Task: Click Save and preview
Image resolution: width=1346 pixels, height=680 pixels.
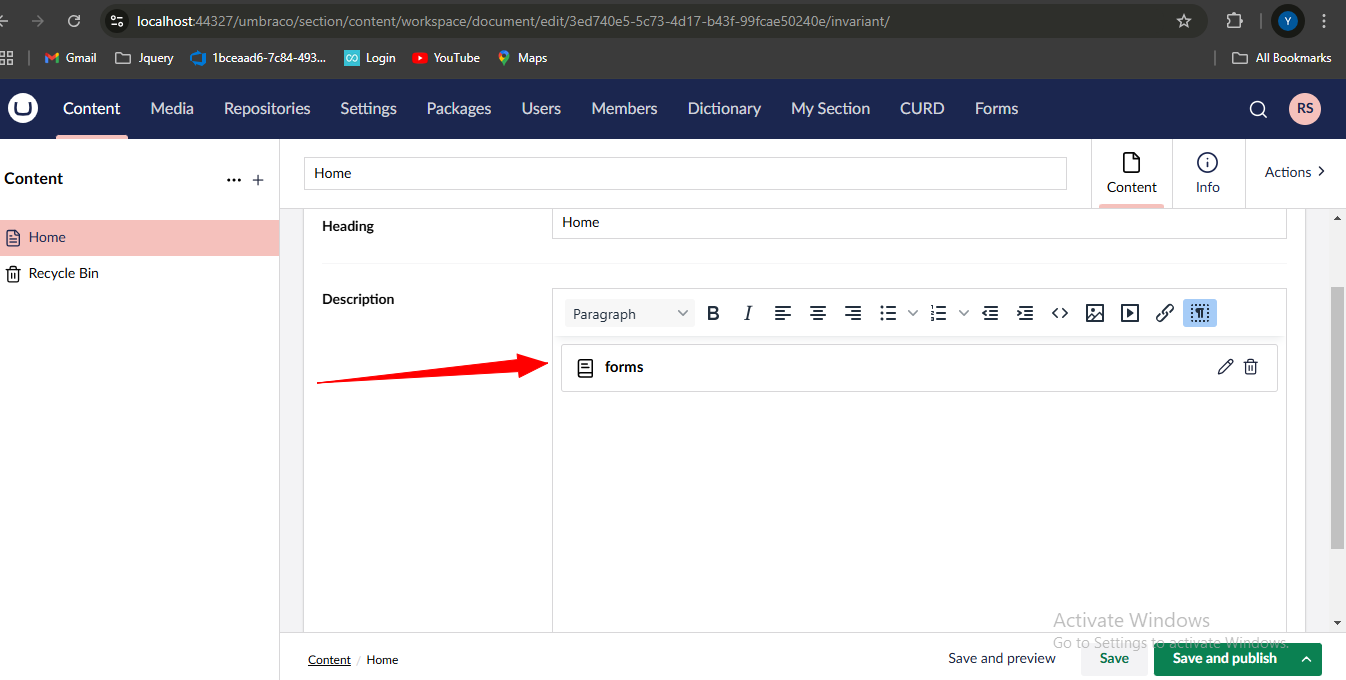Action: (1002, 659)
